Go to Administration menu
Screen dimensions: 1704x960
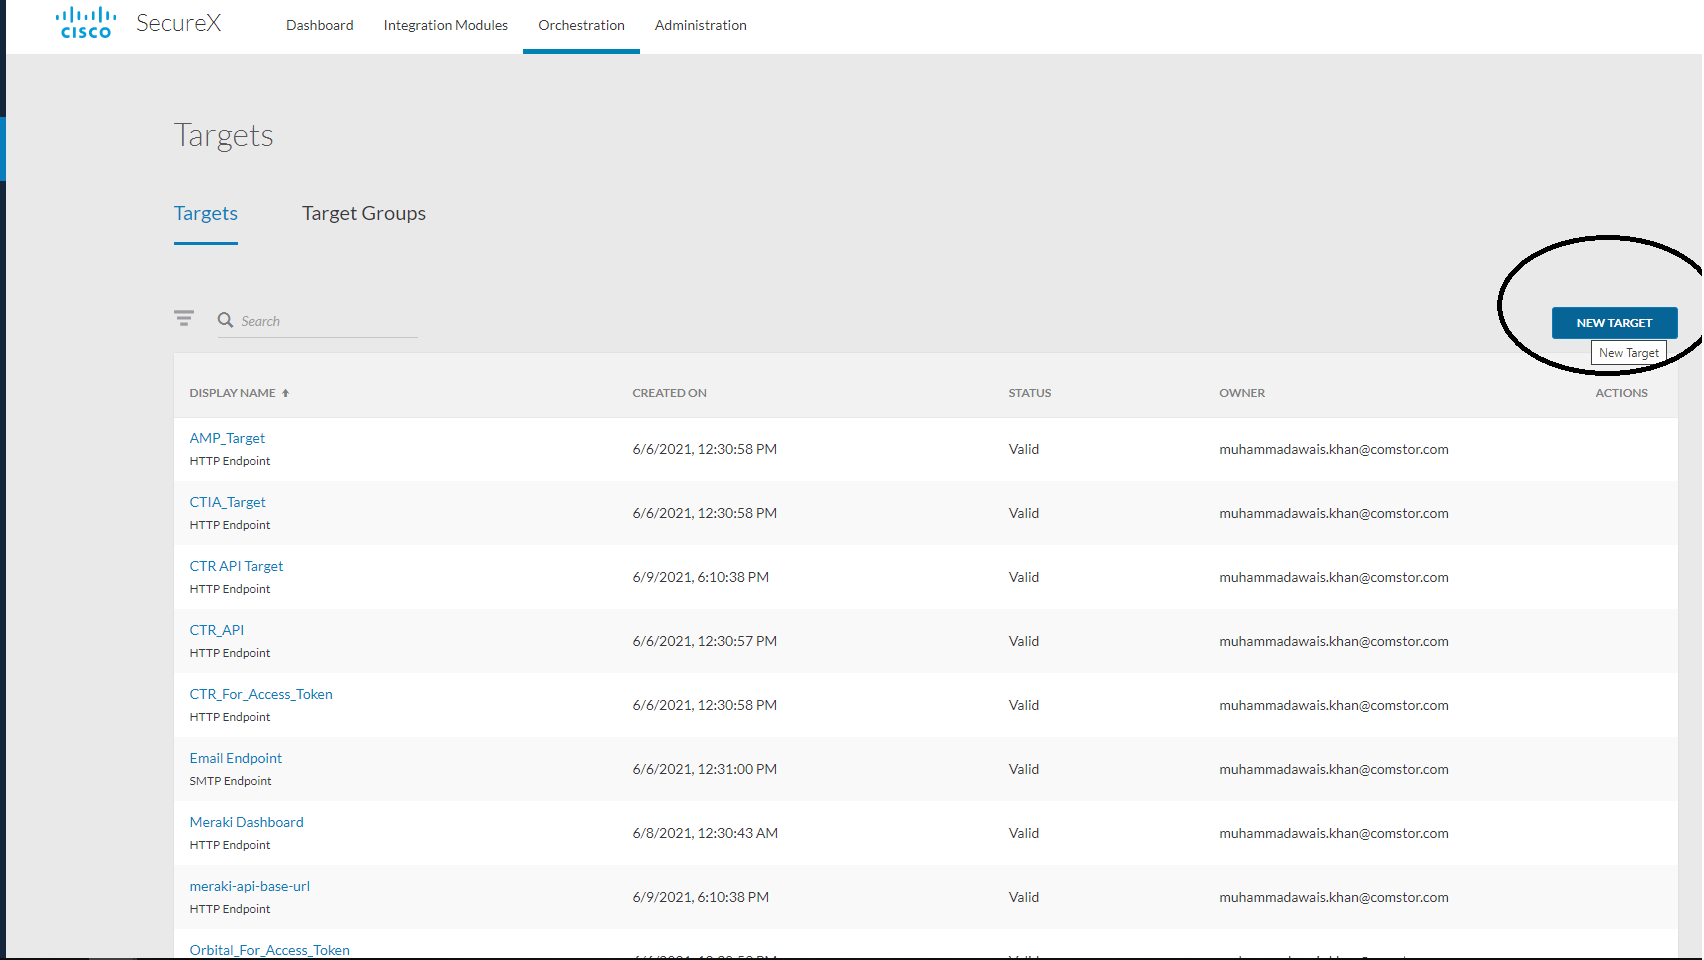(701, 25)
